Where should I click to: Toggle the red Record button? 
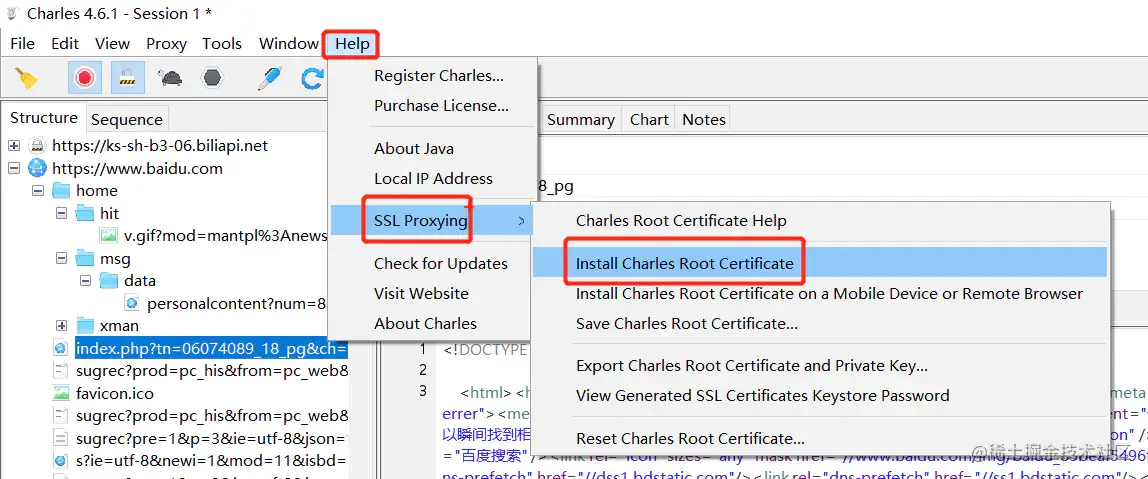click(85, 78)
